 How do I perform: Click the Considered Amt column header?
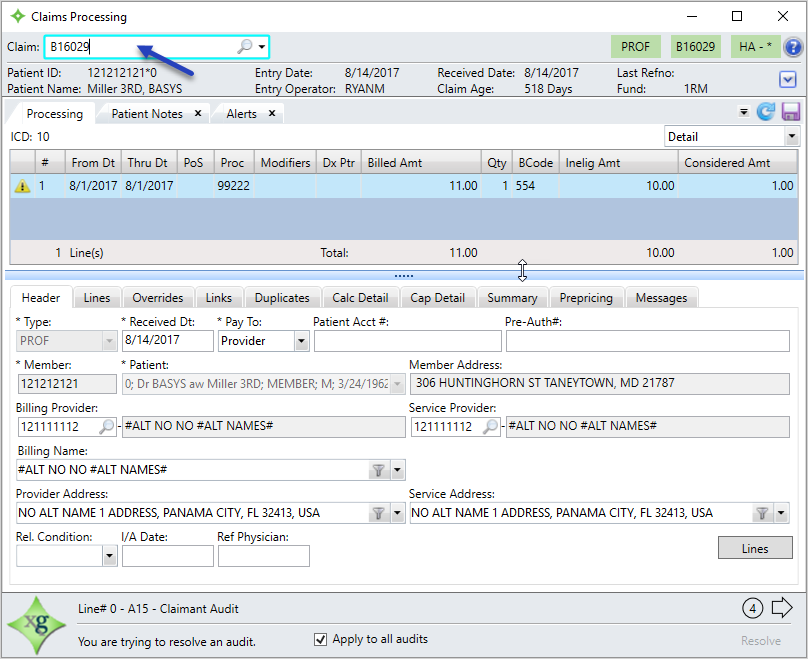(737, 163)
